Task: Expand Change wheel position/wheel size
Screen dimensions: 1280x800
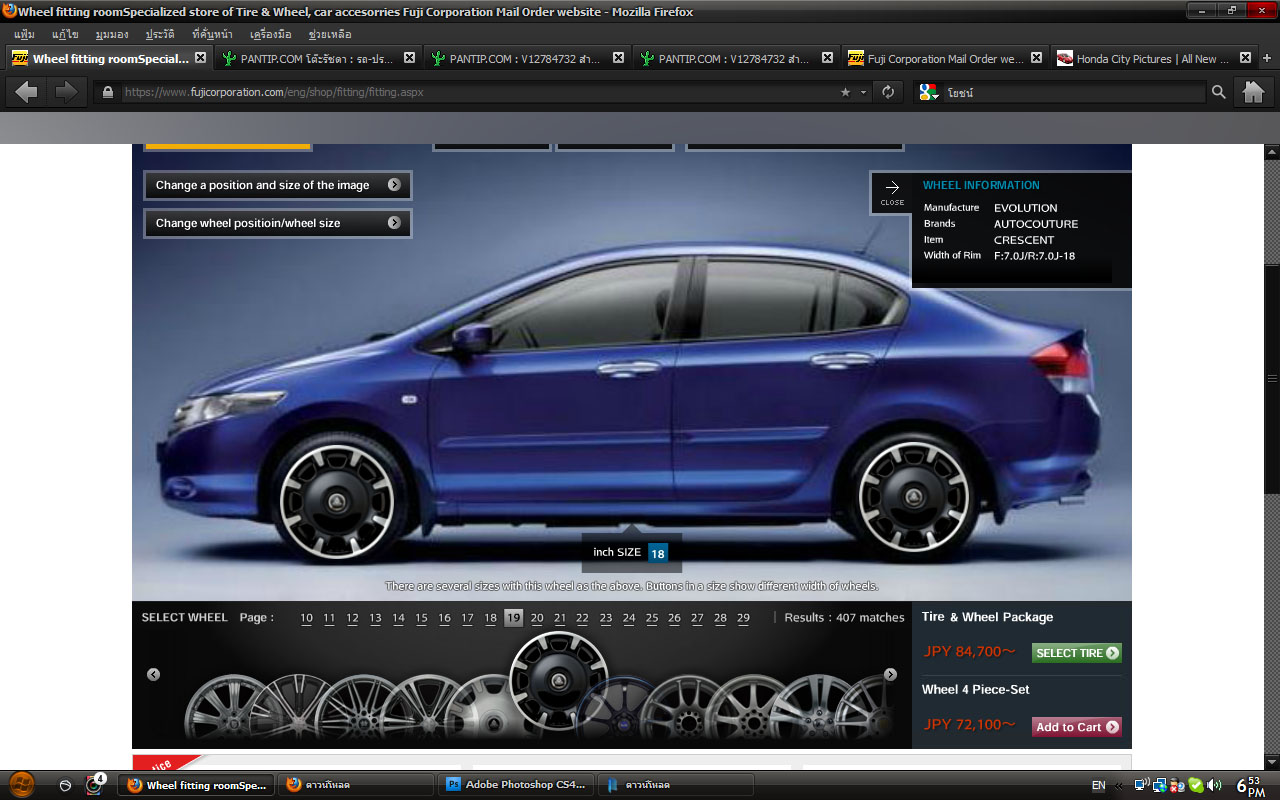Action: tap(278, 223)
